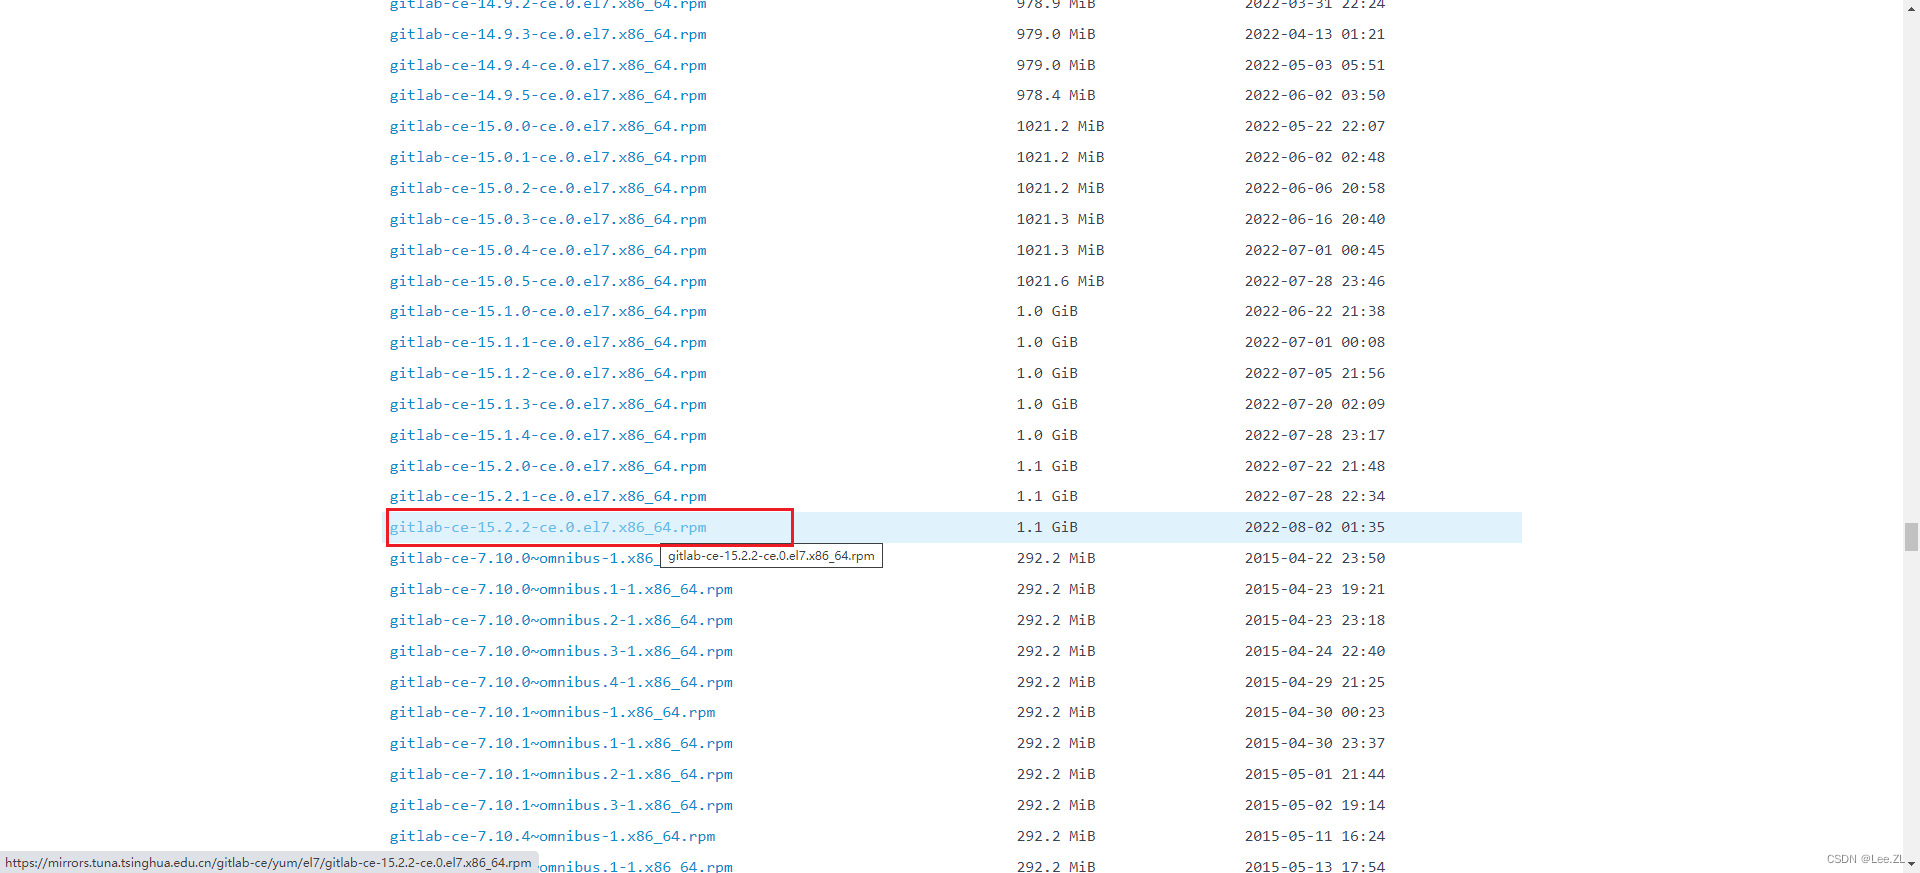Open gitlab-ce-15.1.2-ce.0.el7.x86_64.rpm

(548, 373)
